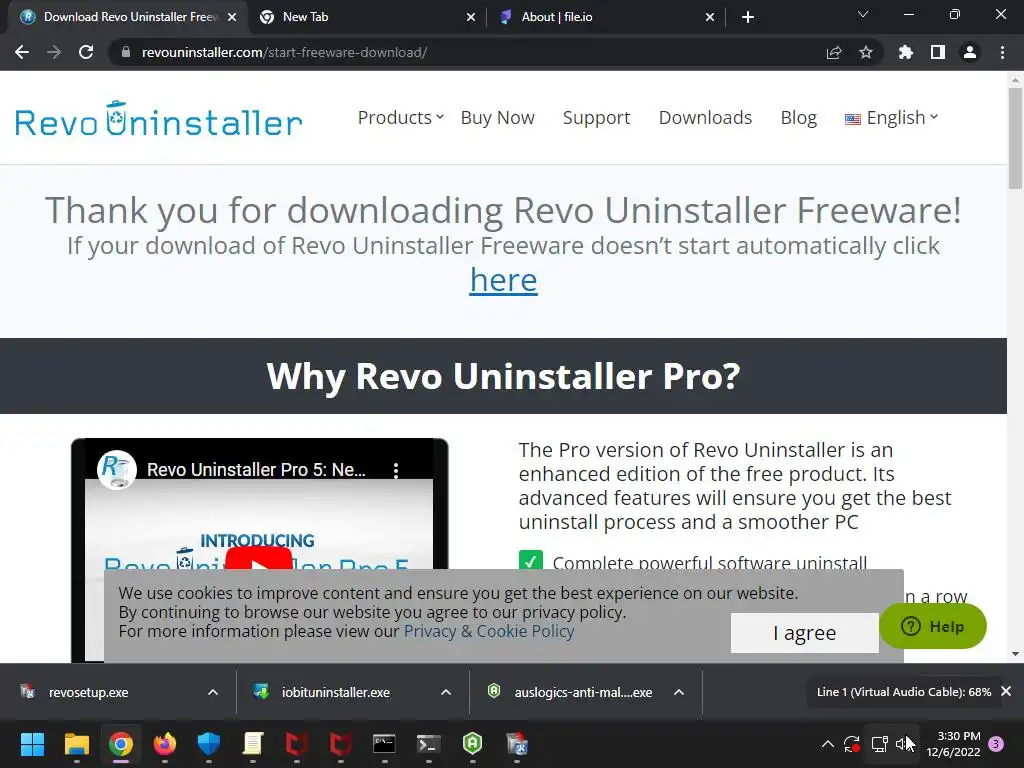1024x768 pixels.
Task: Open the Auslogics green shield taskbar icon
Action: point(472,744)
